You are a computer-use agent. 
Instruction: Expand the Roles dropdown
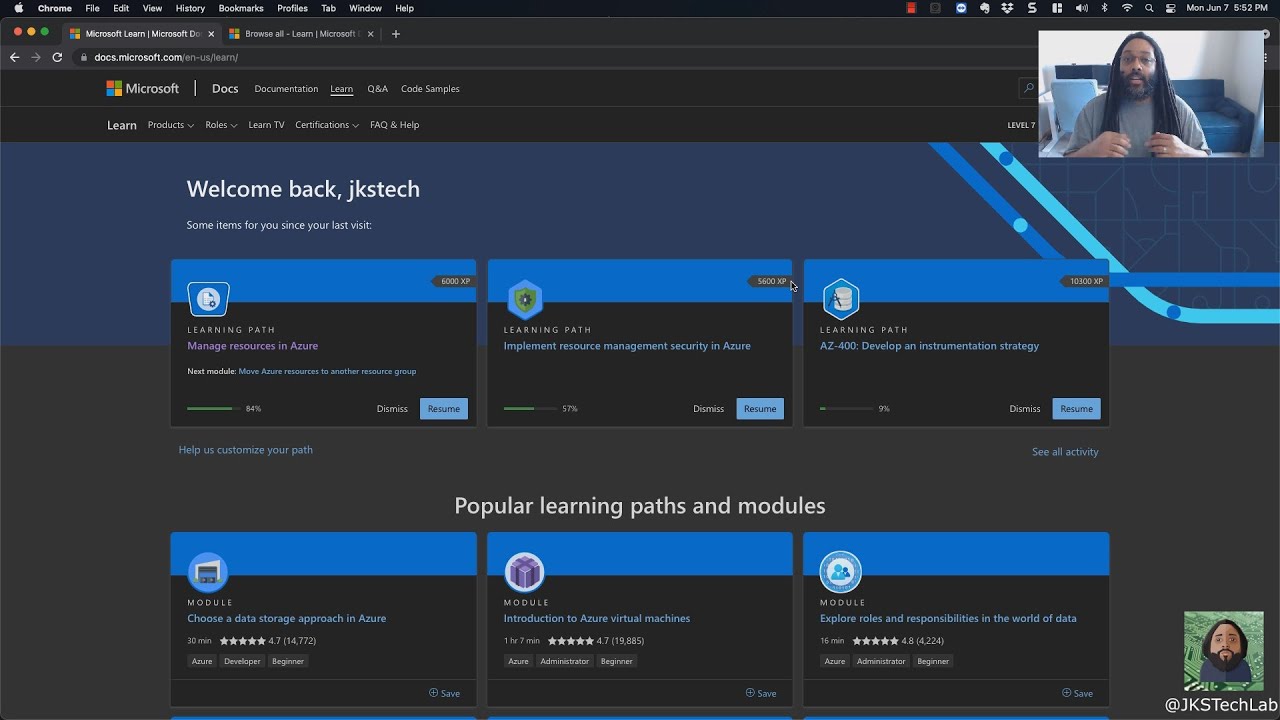click(221, 125)
